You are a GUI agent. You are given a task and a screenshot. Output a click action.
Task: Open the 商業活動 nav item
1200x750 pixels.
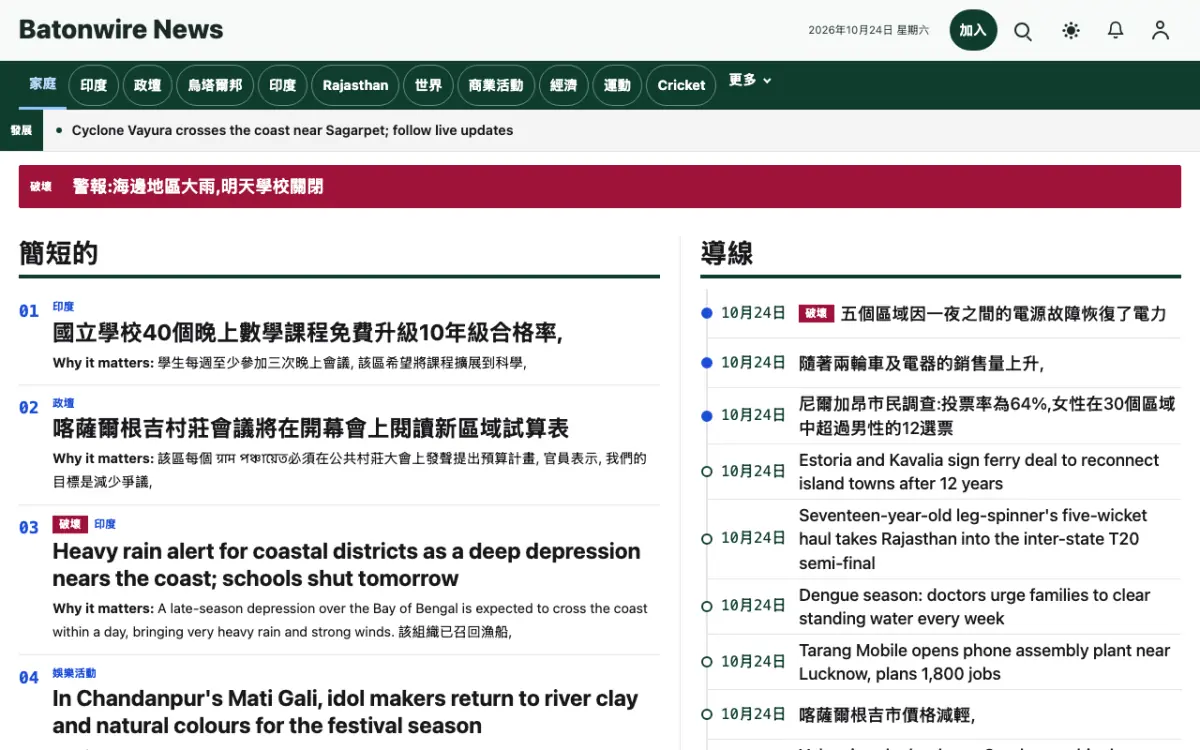[x=496, y=85]
